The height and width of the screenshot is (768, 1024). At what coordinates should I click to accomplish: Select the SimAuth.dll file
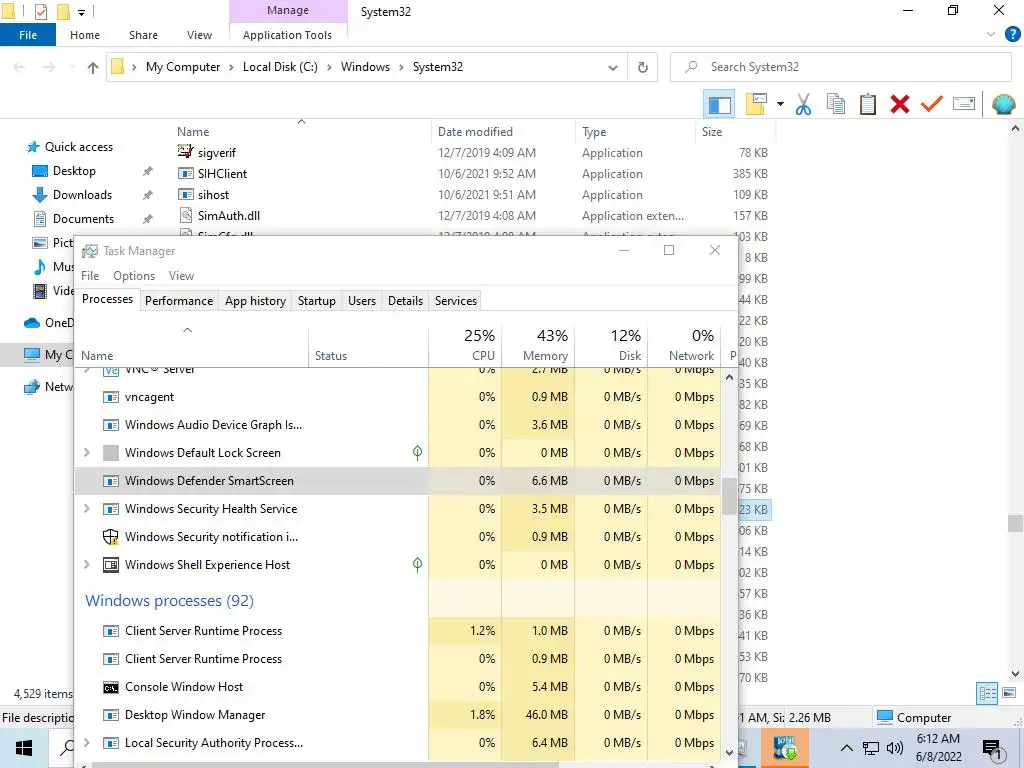(229, 216)
